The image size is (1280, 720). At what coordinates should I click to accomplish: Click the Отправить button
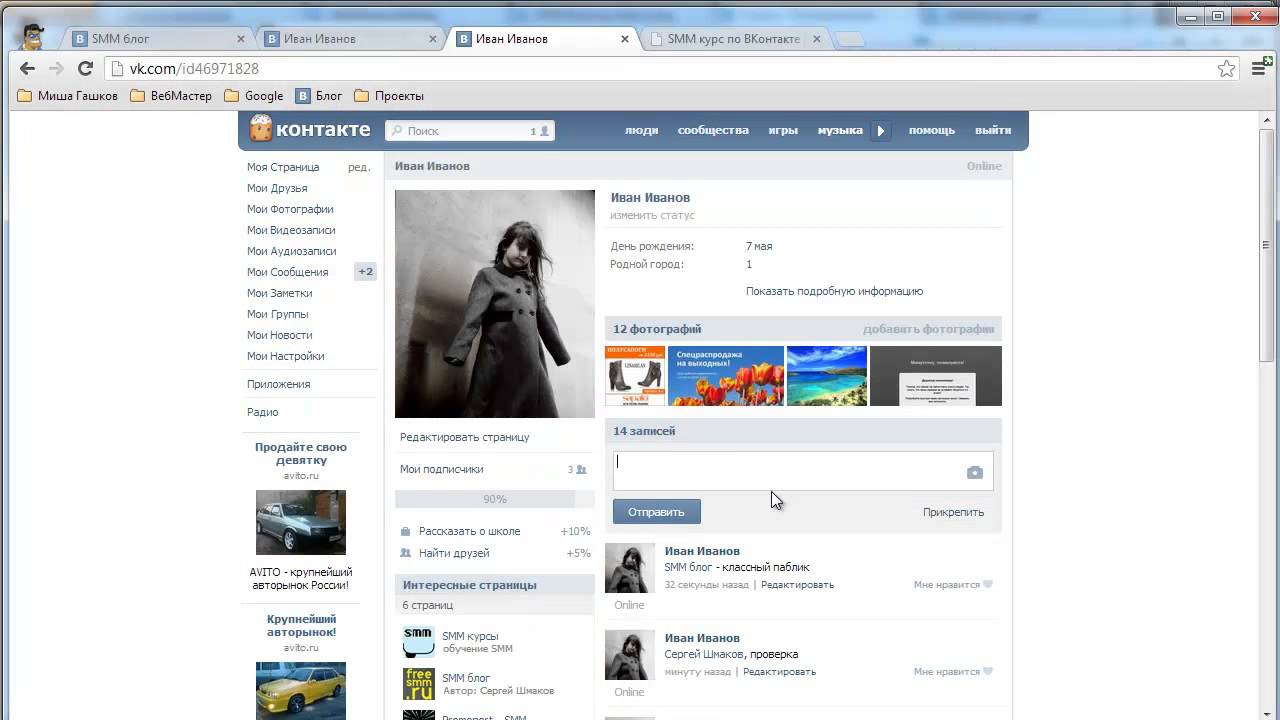656,512
